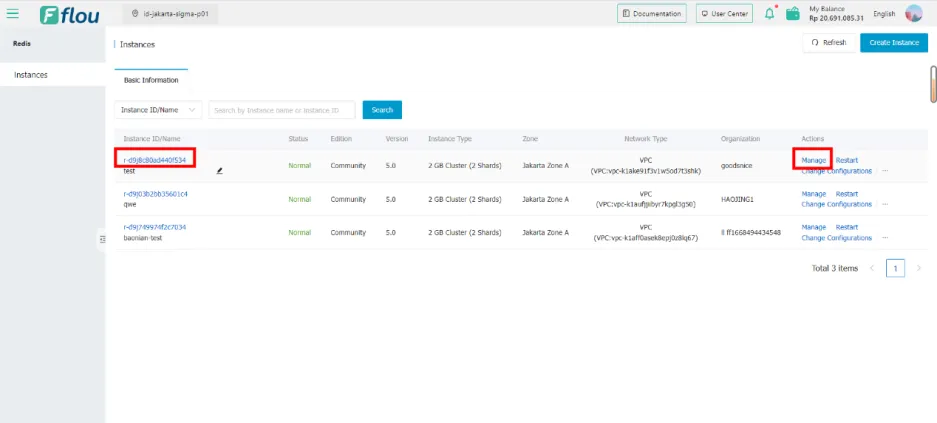Go to next page arrow

pyautogui.click(x=918, y=268)
